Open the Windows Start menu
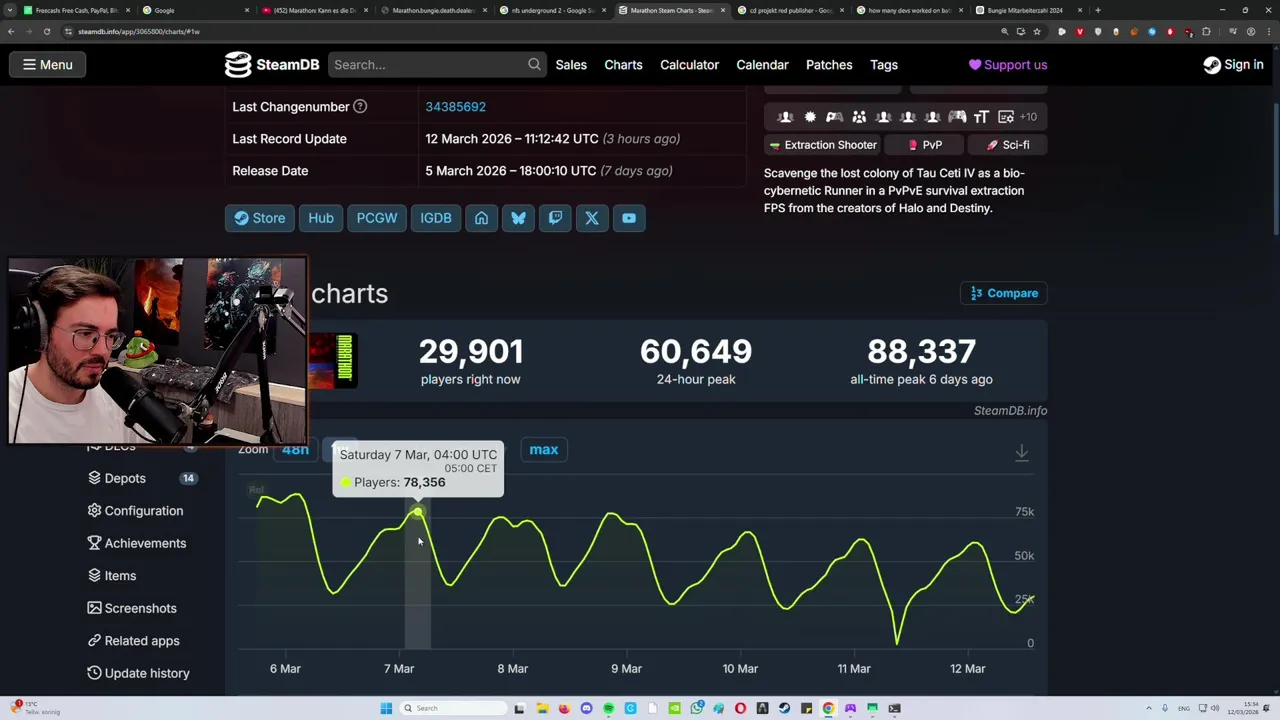 [386, 708]
